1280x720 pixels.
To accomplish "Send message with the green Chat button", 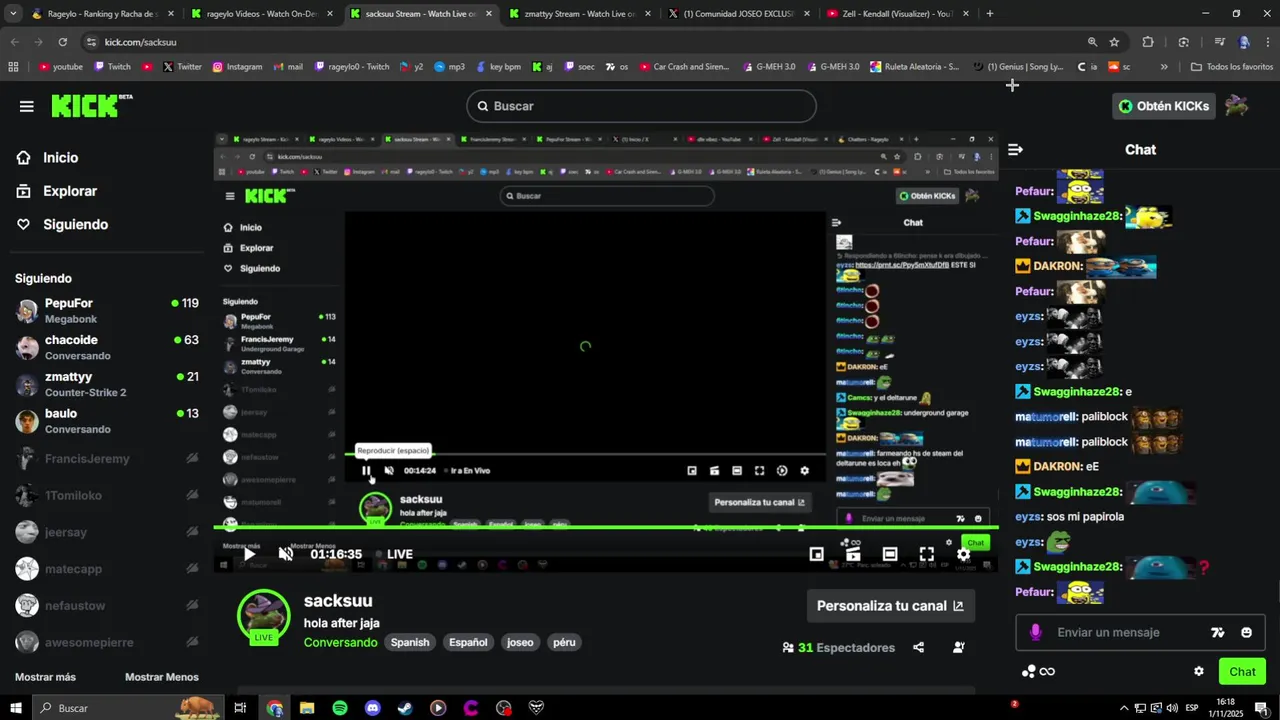I will coord(1242,671).
